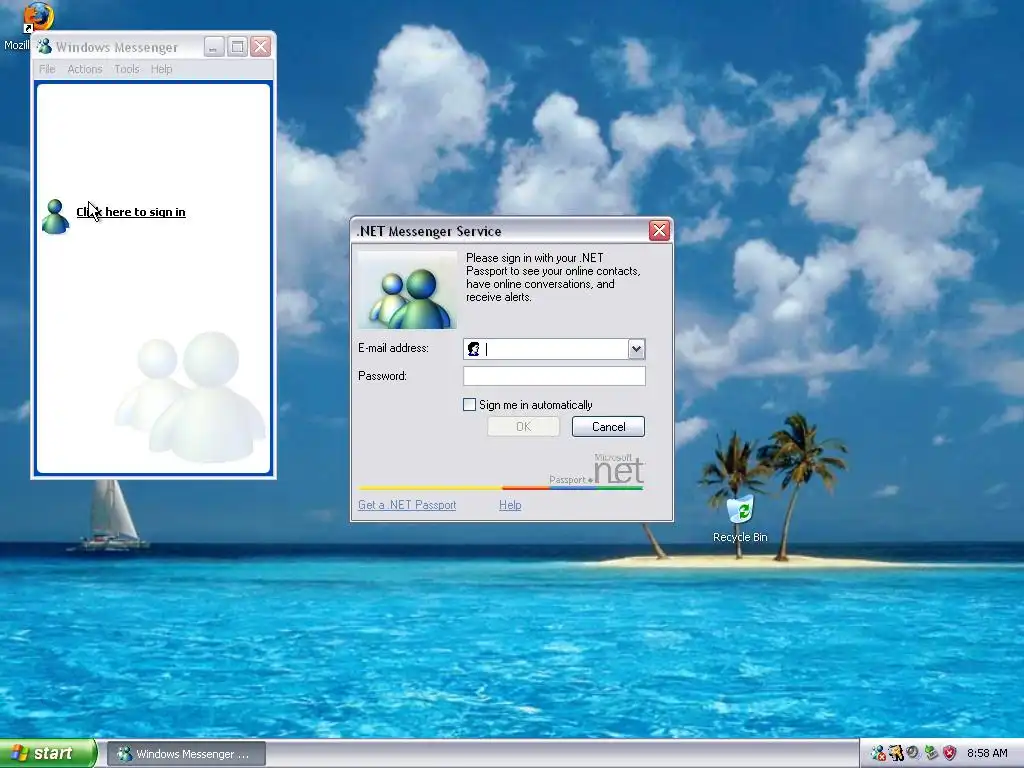
Task: Close the .NET Messenger Service dialog
Action: pyautogui.click(x=659, y=231)
